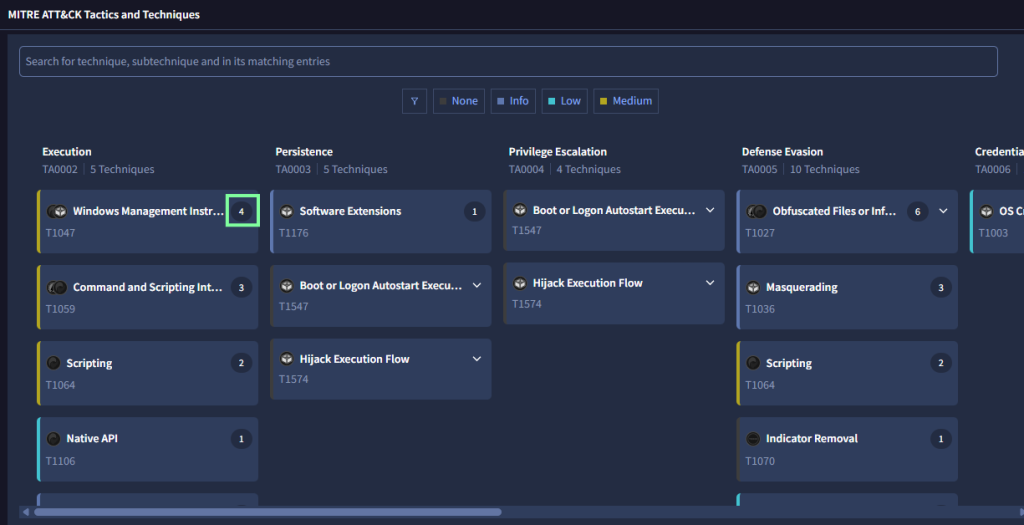
Task: Select the Defense Evasion tactic heading
Action: [782, 152]
